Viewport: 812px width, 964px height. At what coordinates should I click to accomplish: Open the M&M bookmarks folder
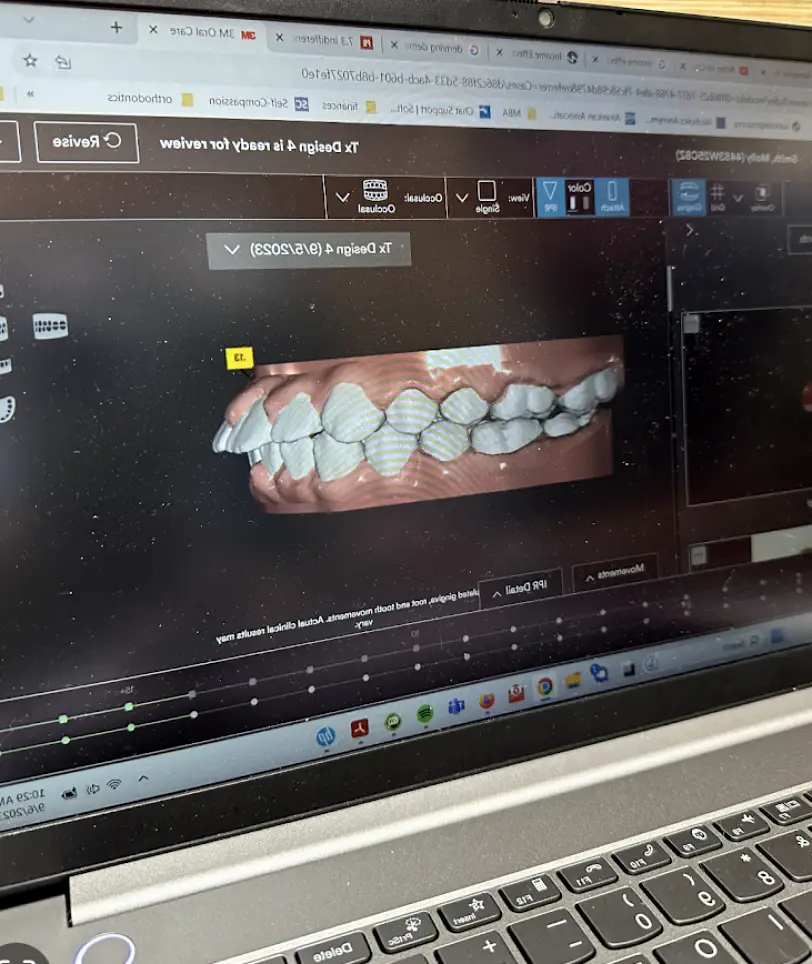pos(519,113)
